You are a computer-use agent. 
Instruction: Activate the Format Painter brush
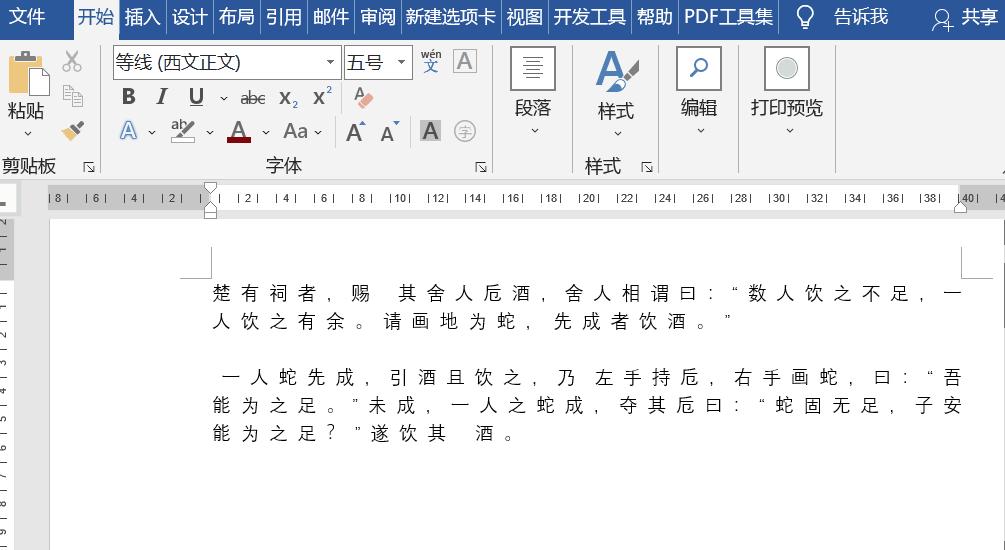pos(72,131)
